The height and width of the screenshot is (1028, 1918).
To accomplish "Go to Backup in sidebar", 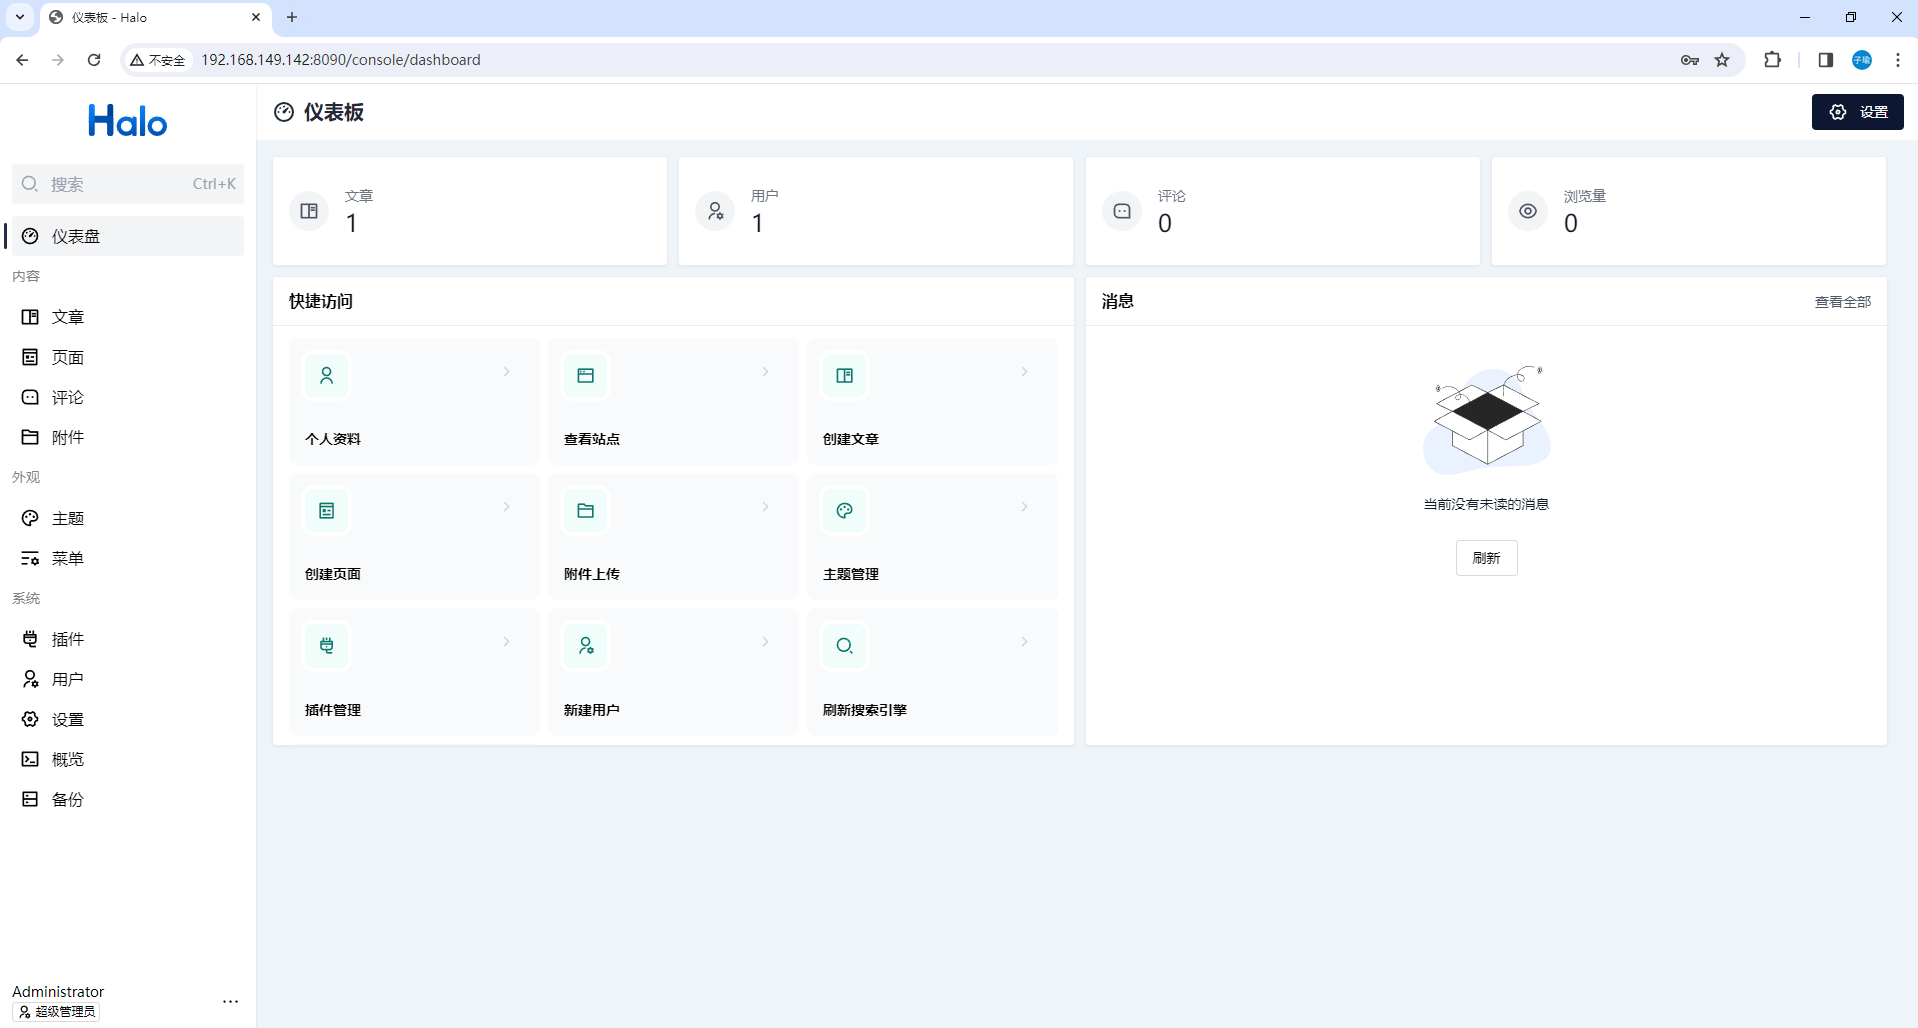I will tap(68, 799).
